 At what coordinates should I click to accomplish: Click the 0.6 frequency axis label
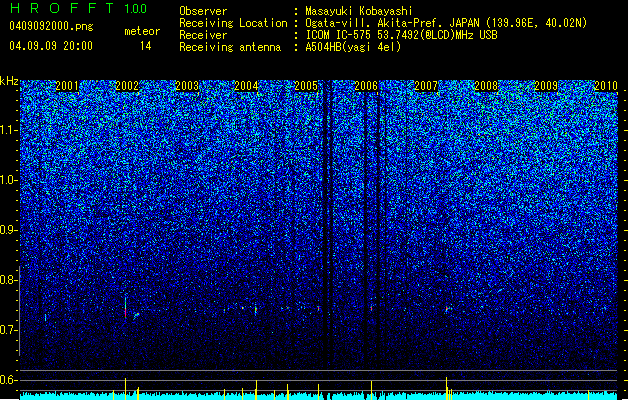(x=8, y=380)
